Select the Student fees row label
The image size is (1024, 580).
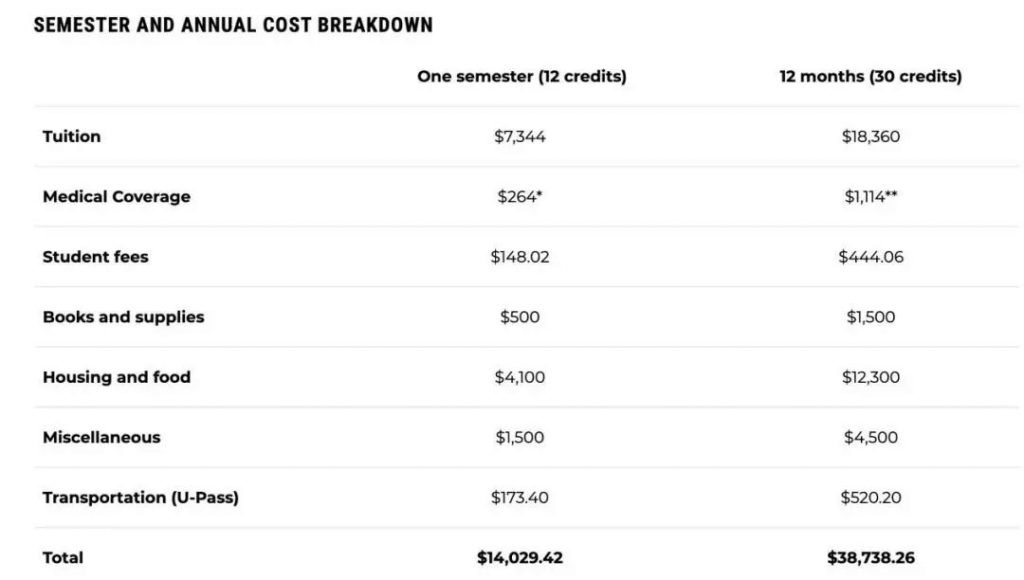coord(95,257)
